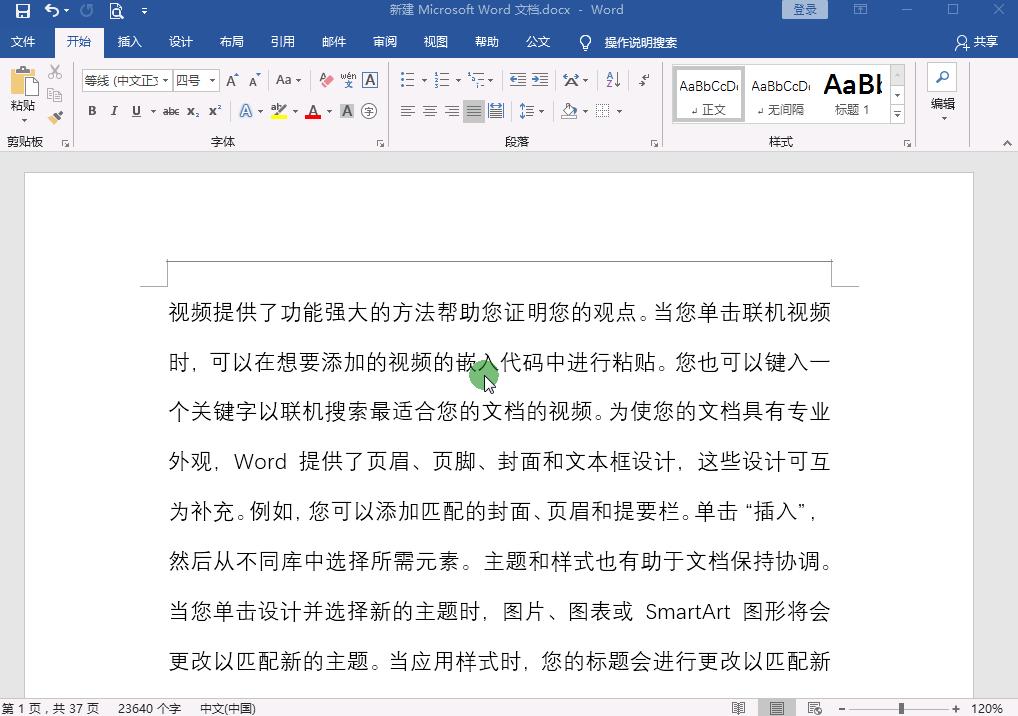The image size is (1018, 716).
Task: Toggle center paragraph alignment
Action: click(429, 111)
